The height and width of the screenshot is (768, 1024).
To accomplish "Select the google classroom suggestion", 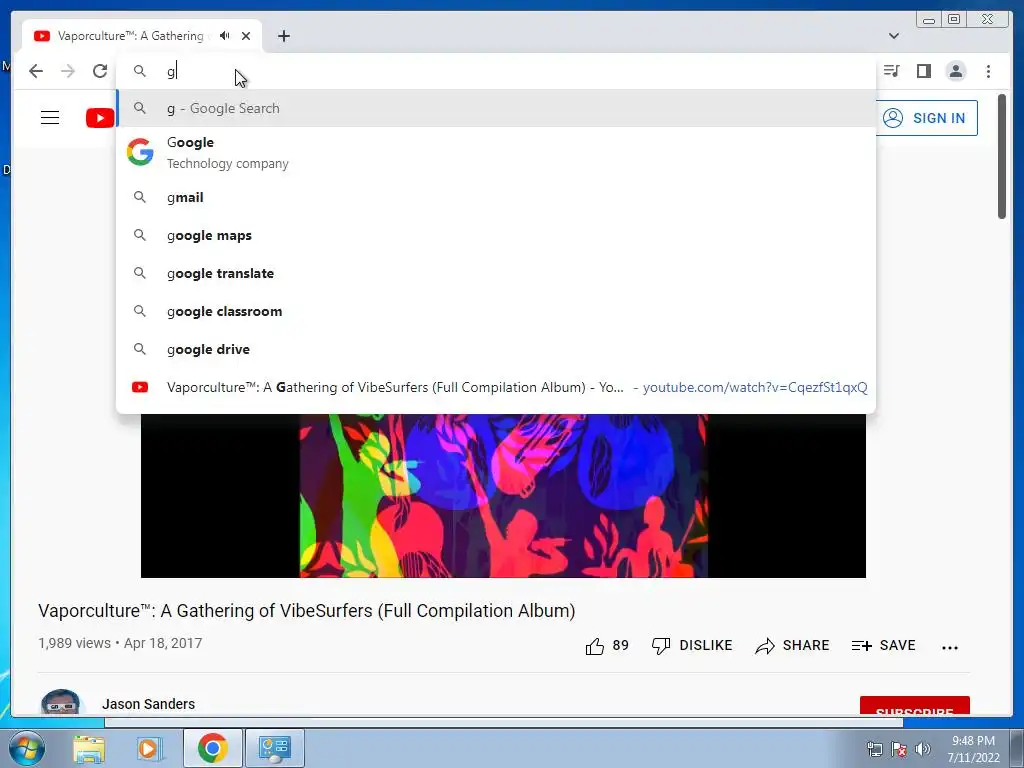I will [496, 311].
